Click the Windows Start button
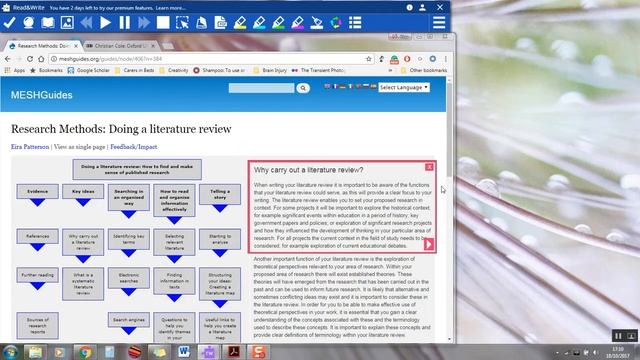The image size is (640, 360). click(x=11, y=352)
